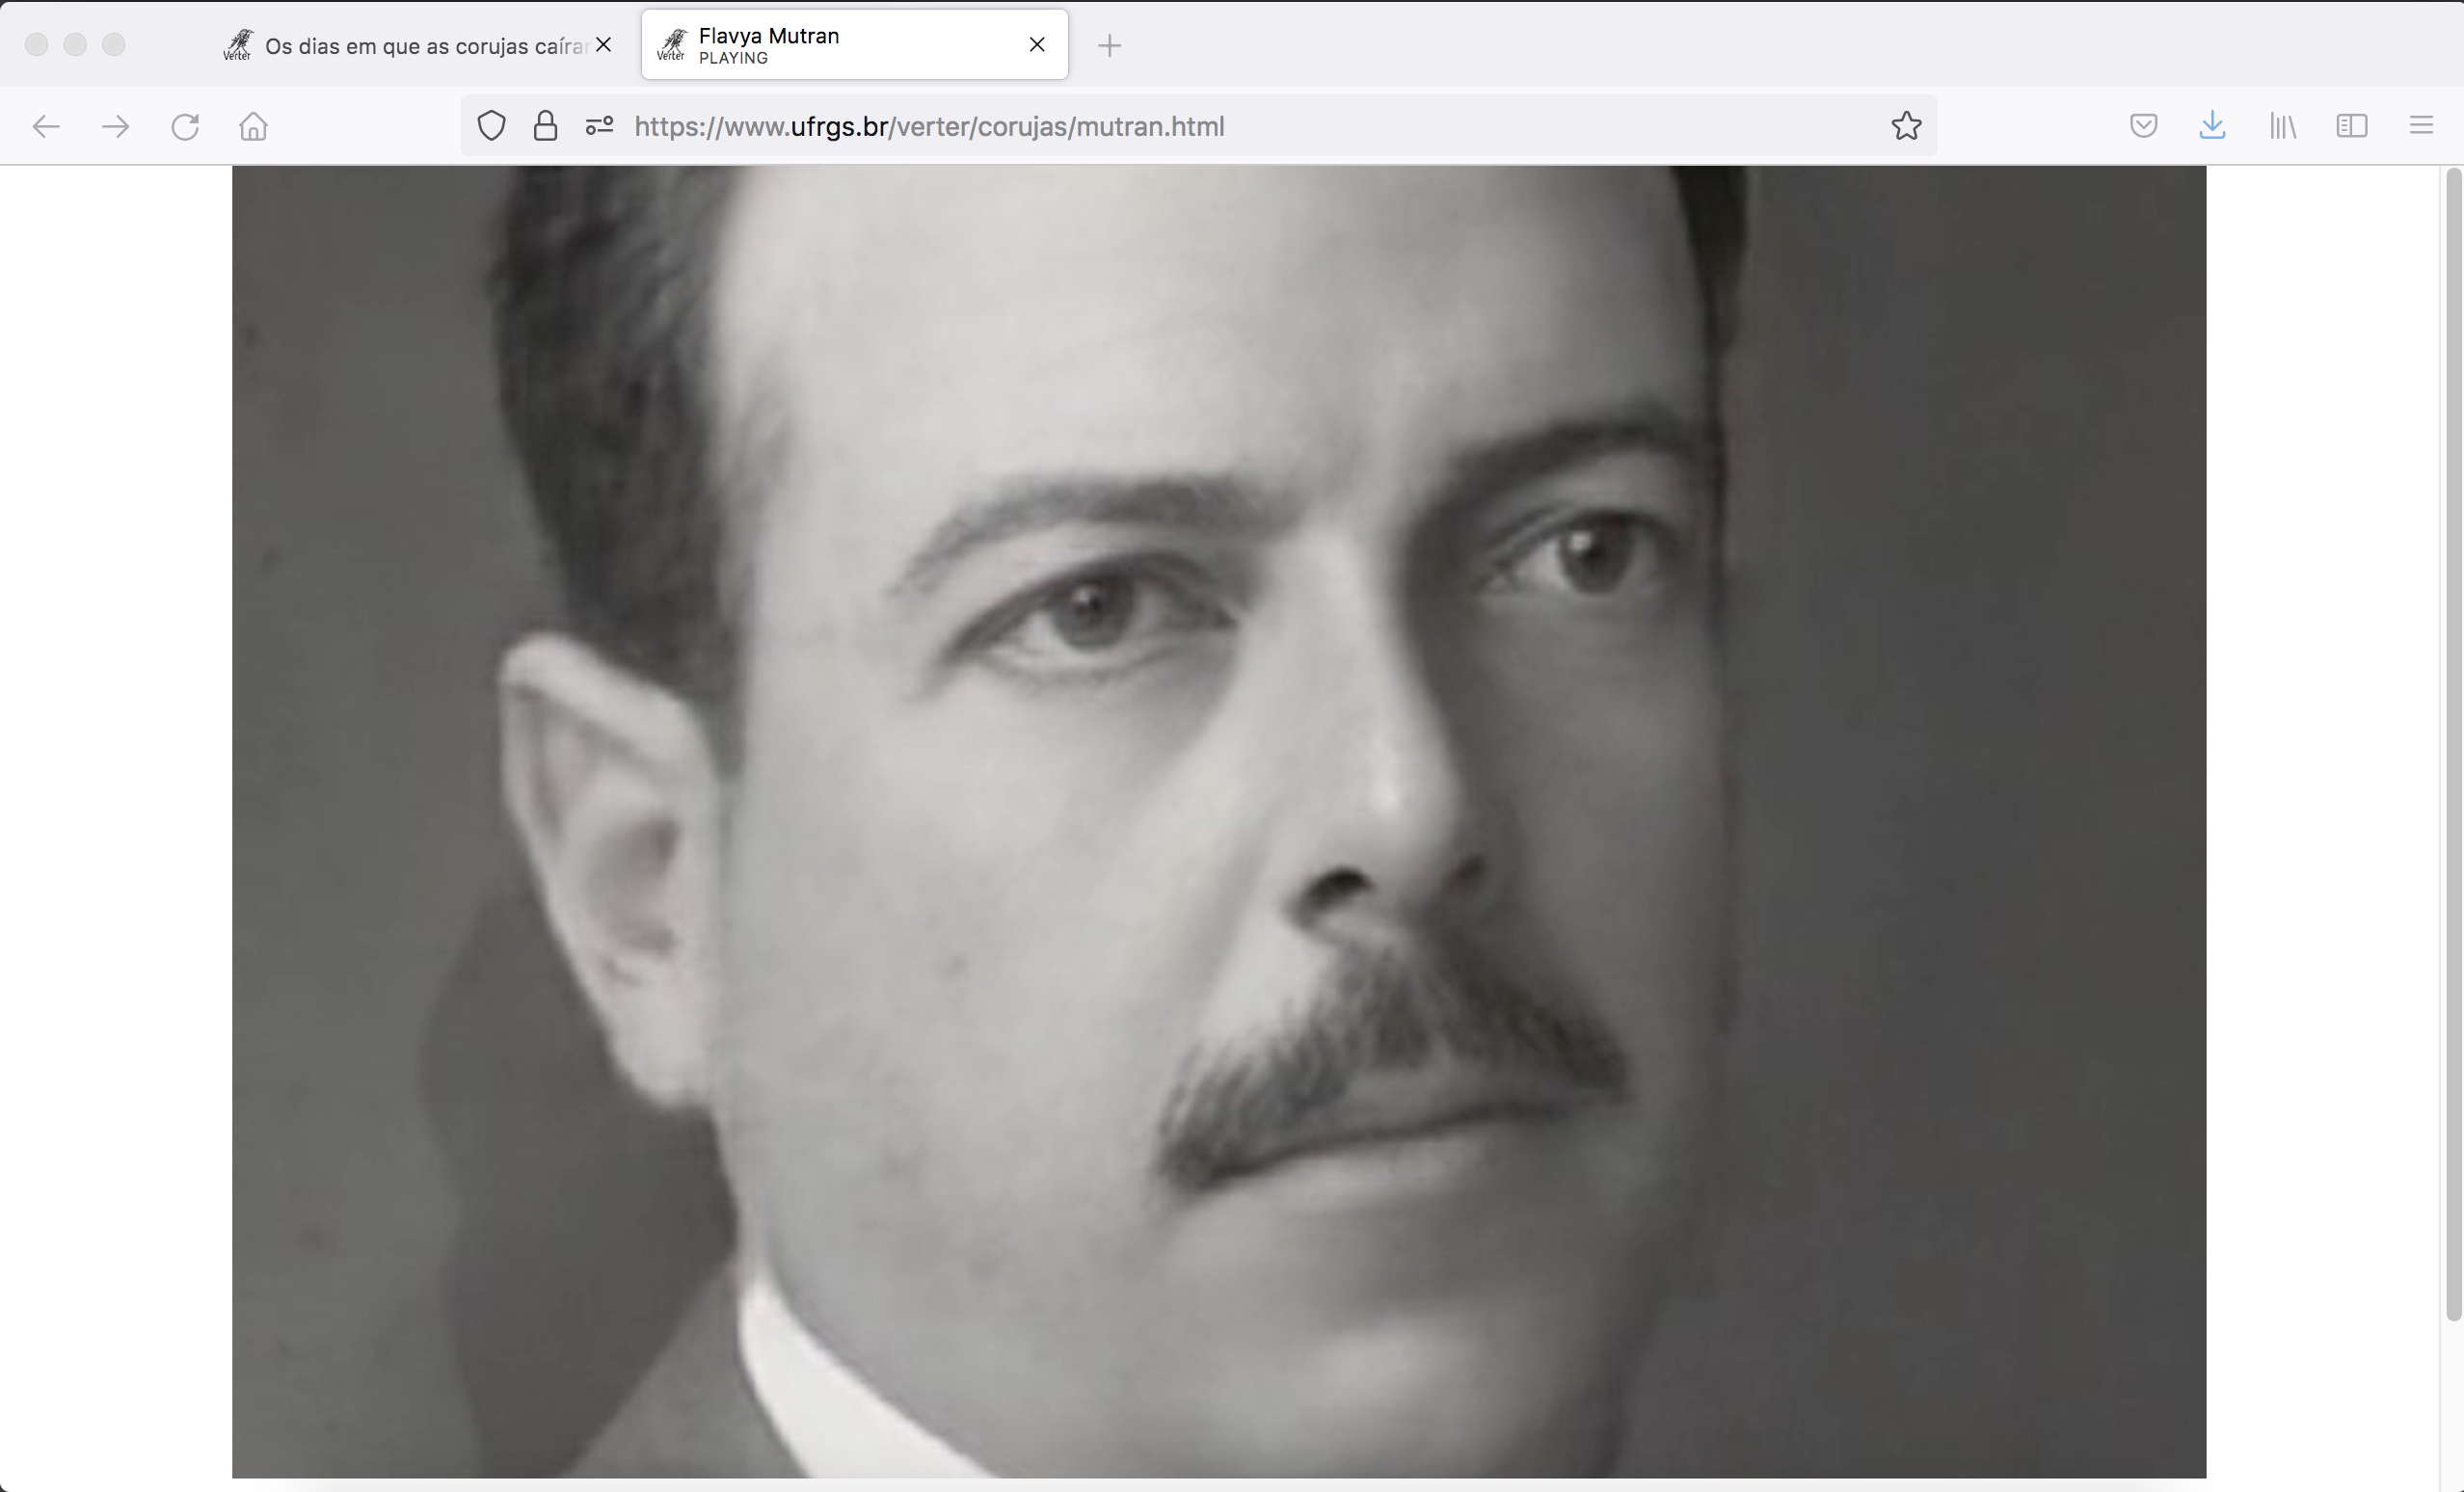Open the Firefox application menu
This screenshot has height=1492, width=2464.
2421,126
